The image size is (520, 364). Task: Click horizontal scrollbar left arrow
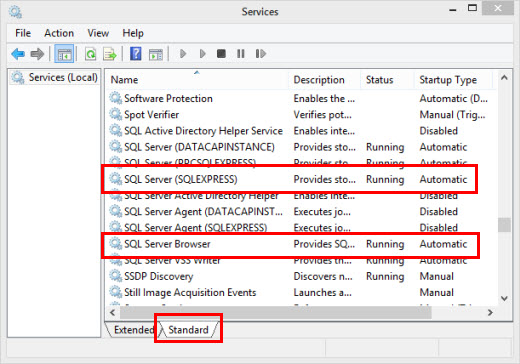(113, 313)
